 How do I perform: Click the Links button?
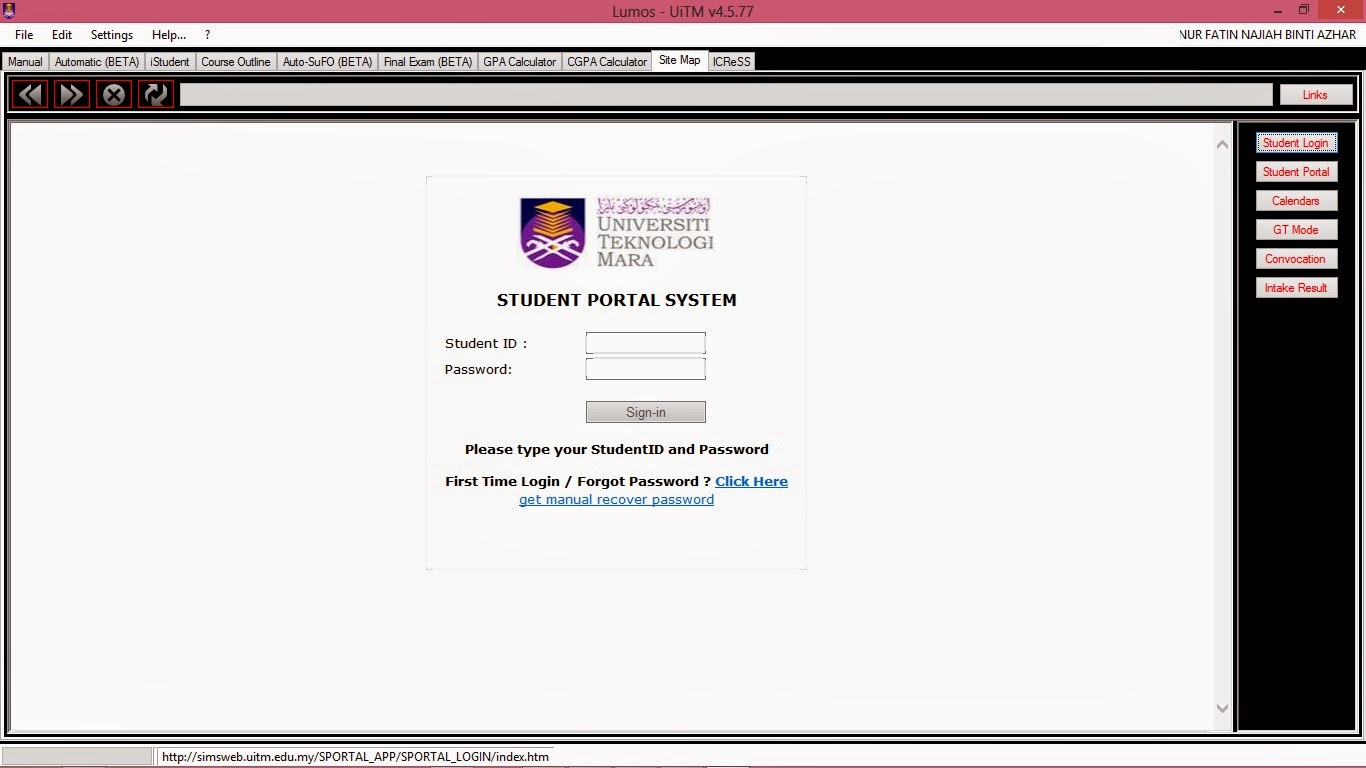(x=1316, y=95)
